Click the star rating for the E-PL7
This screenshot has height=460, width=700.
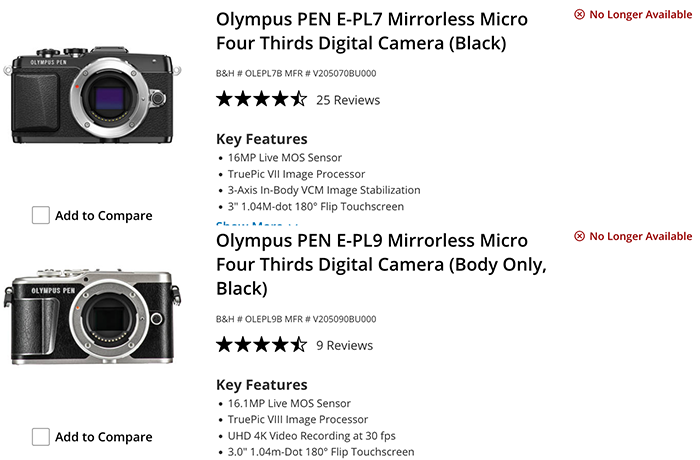pos(261,99)
